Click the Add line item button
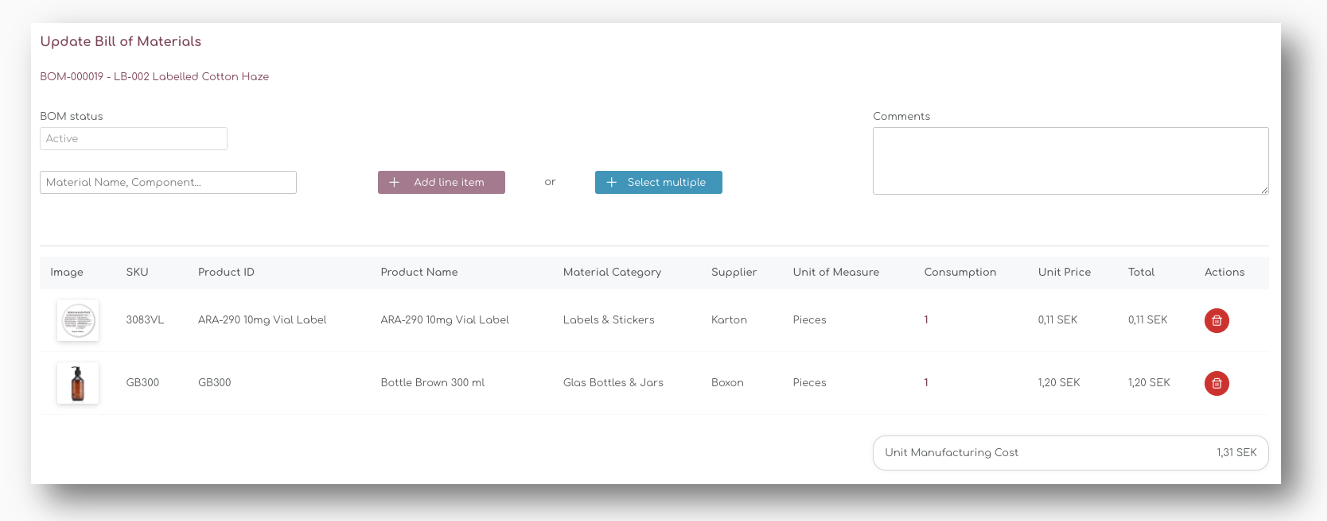This screenshot has height=521, width=1327. (441, 182)
